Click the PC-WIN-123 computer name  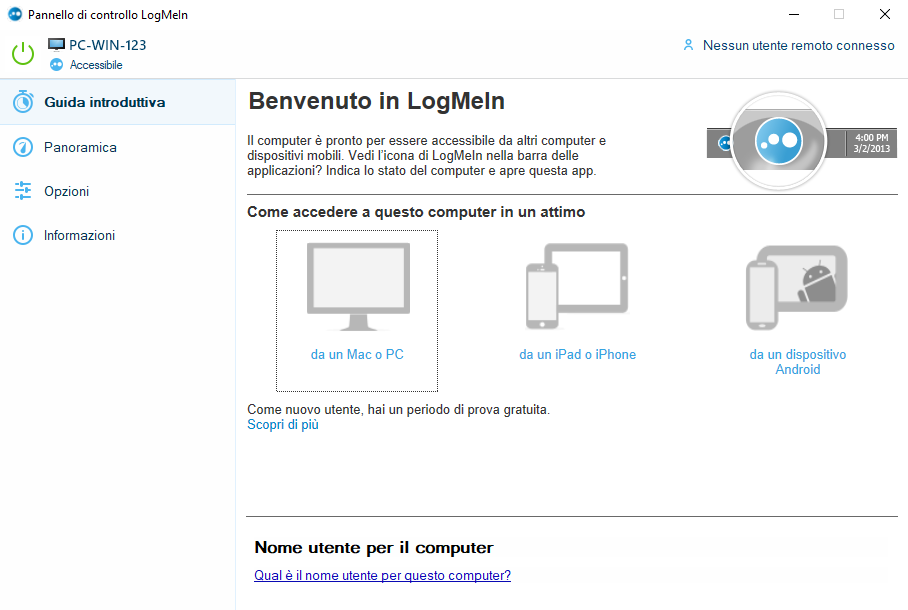(108, 45)
